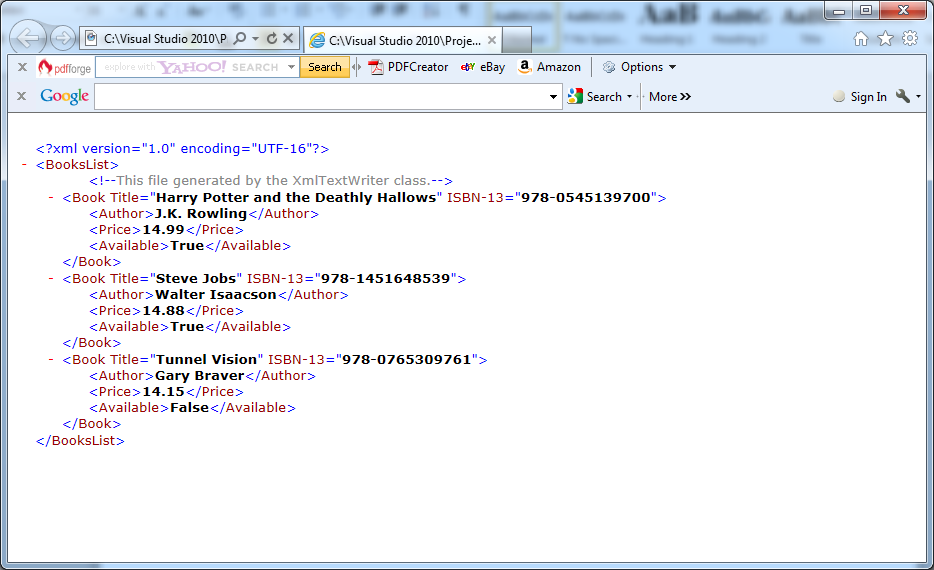
Task: Click the yellow Search button
Action: tap(325, 67)
